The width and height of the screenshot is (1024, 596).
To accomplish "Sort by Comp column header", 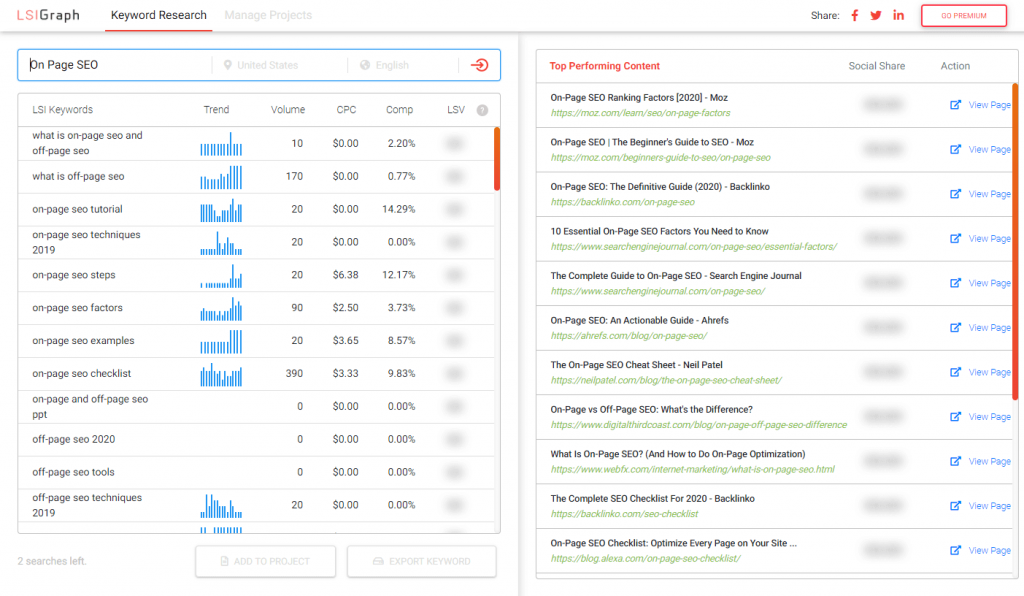I will (x=399, y=110).
